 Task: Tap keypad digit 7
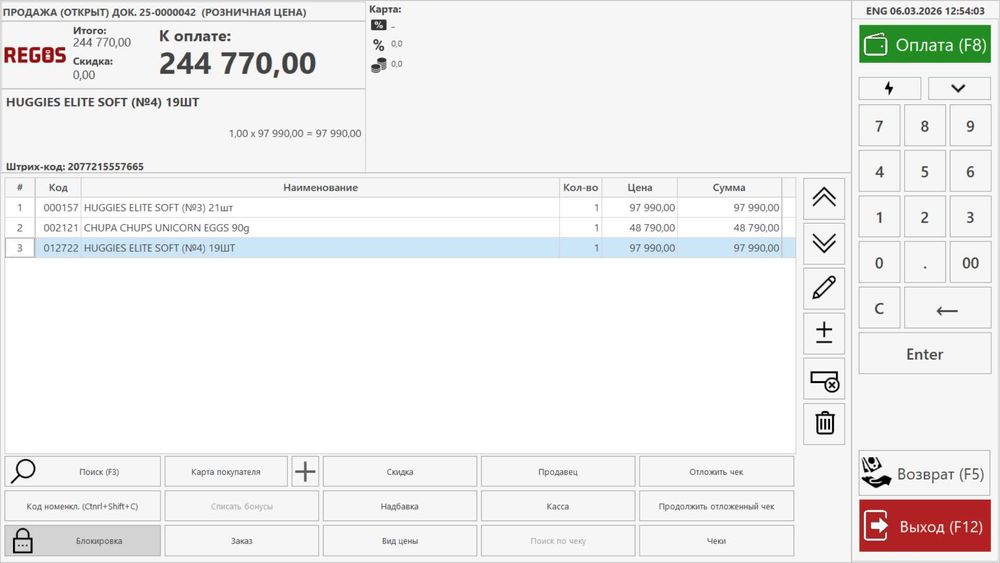[879, 126]
